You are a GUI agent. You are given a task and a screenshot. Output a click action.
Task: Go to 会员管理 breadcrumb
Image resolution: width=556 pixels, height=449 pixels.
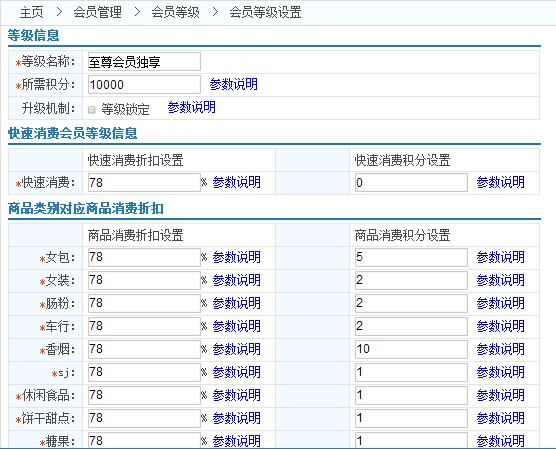pyautogui.click(x=98, y=12)
